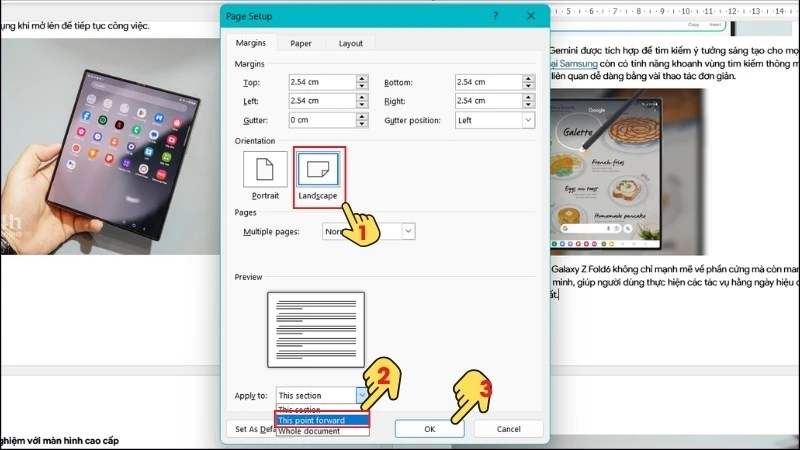Decrease the Gutter value with down arrow
The image size is (800, 450).
tap(362, 124)
